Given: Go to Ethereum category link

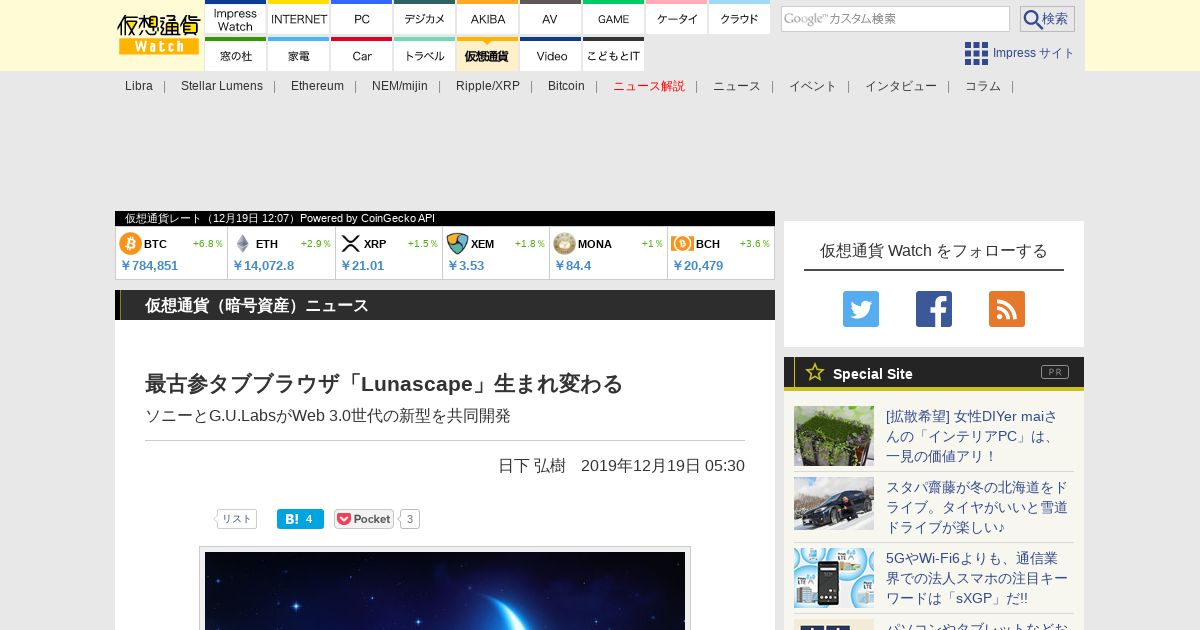Looking at the screenshot, I should click(x=317, y=86).
